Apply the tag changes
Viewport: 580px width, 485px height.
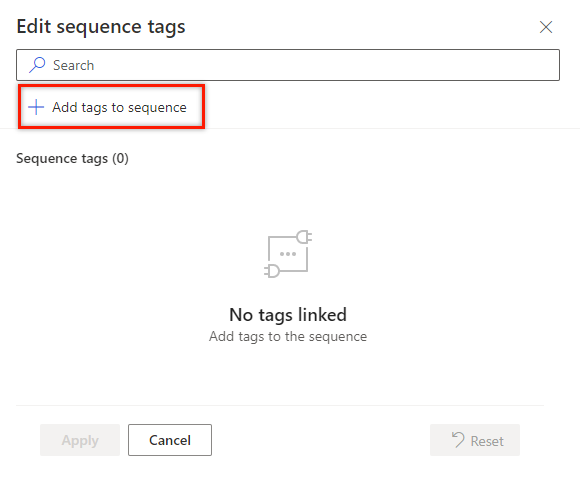pyautogui.click(x=80, y=440)
